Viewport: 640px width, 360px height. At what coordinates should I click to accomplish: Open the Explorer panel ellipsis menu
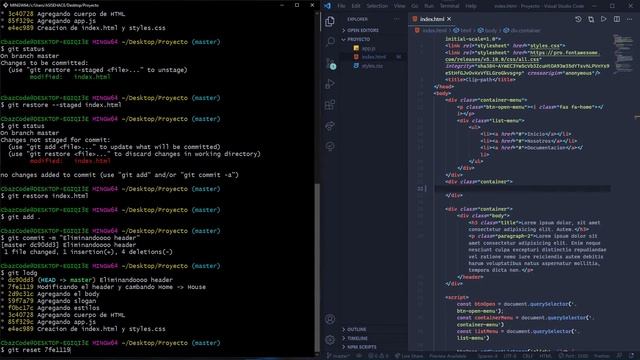pos(396,19)
